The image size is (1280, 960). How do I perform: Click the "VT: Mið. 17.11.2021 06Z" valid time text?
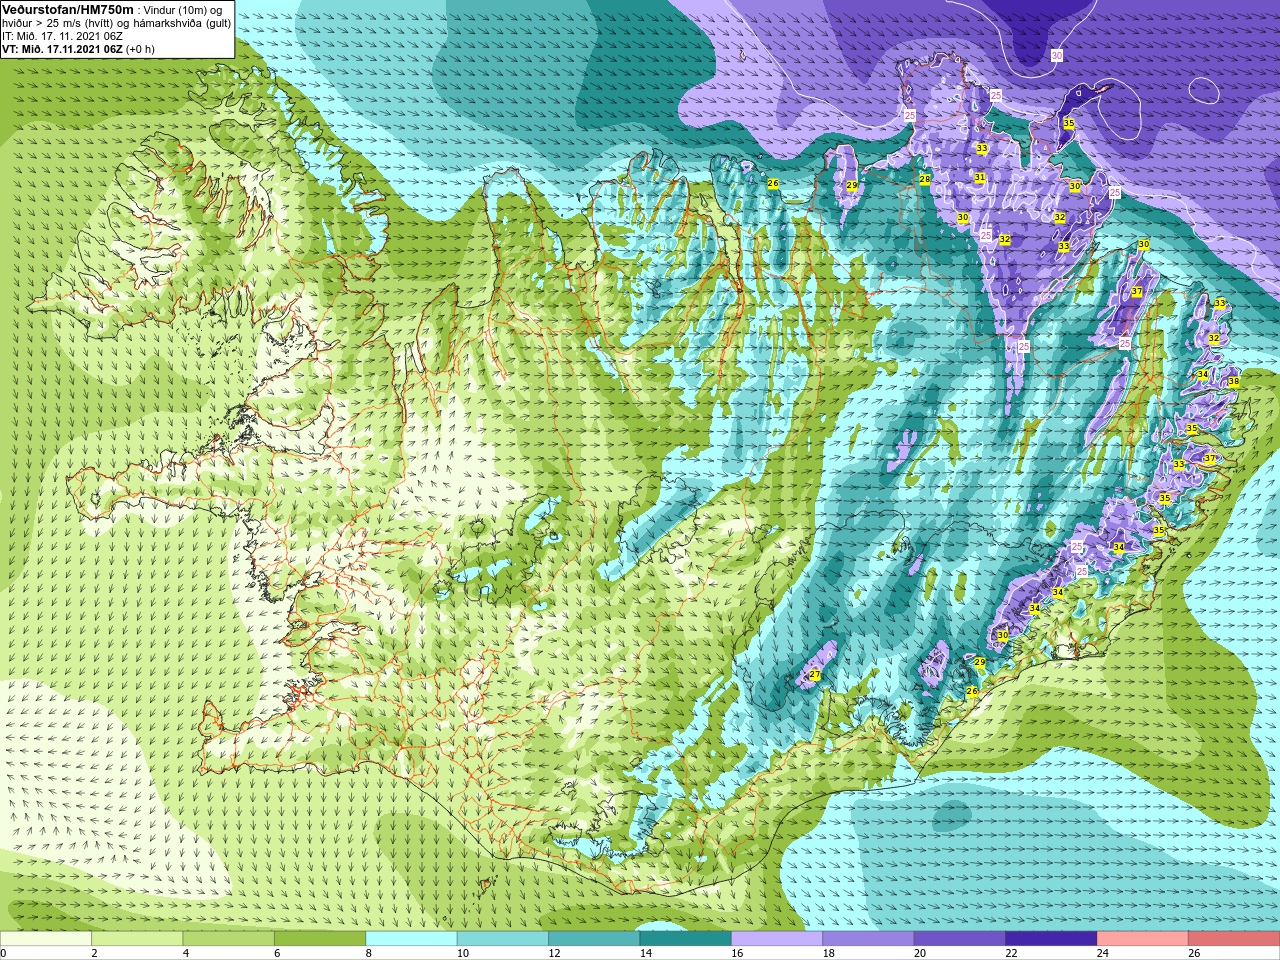click(62, 49)
